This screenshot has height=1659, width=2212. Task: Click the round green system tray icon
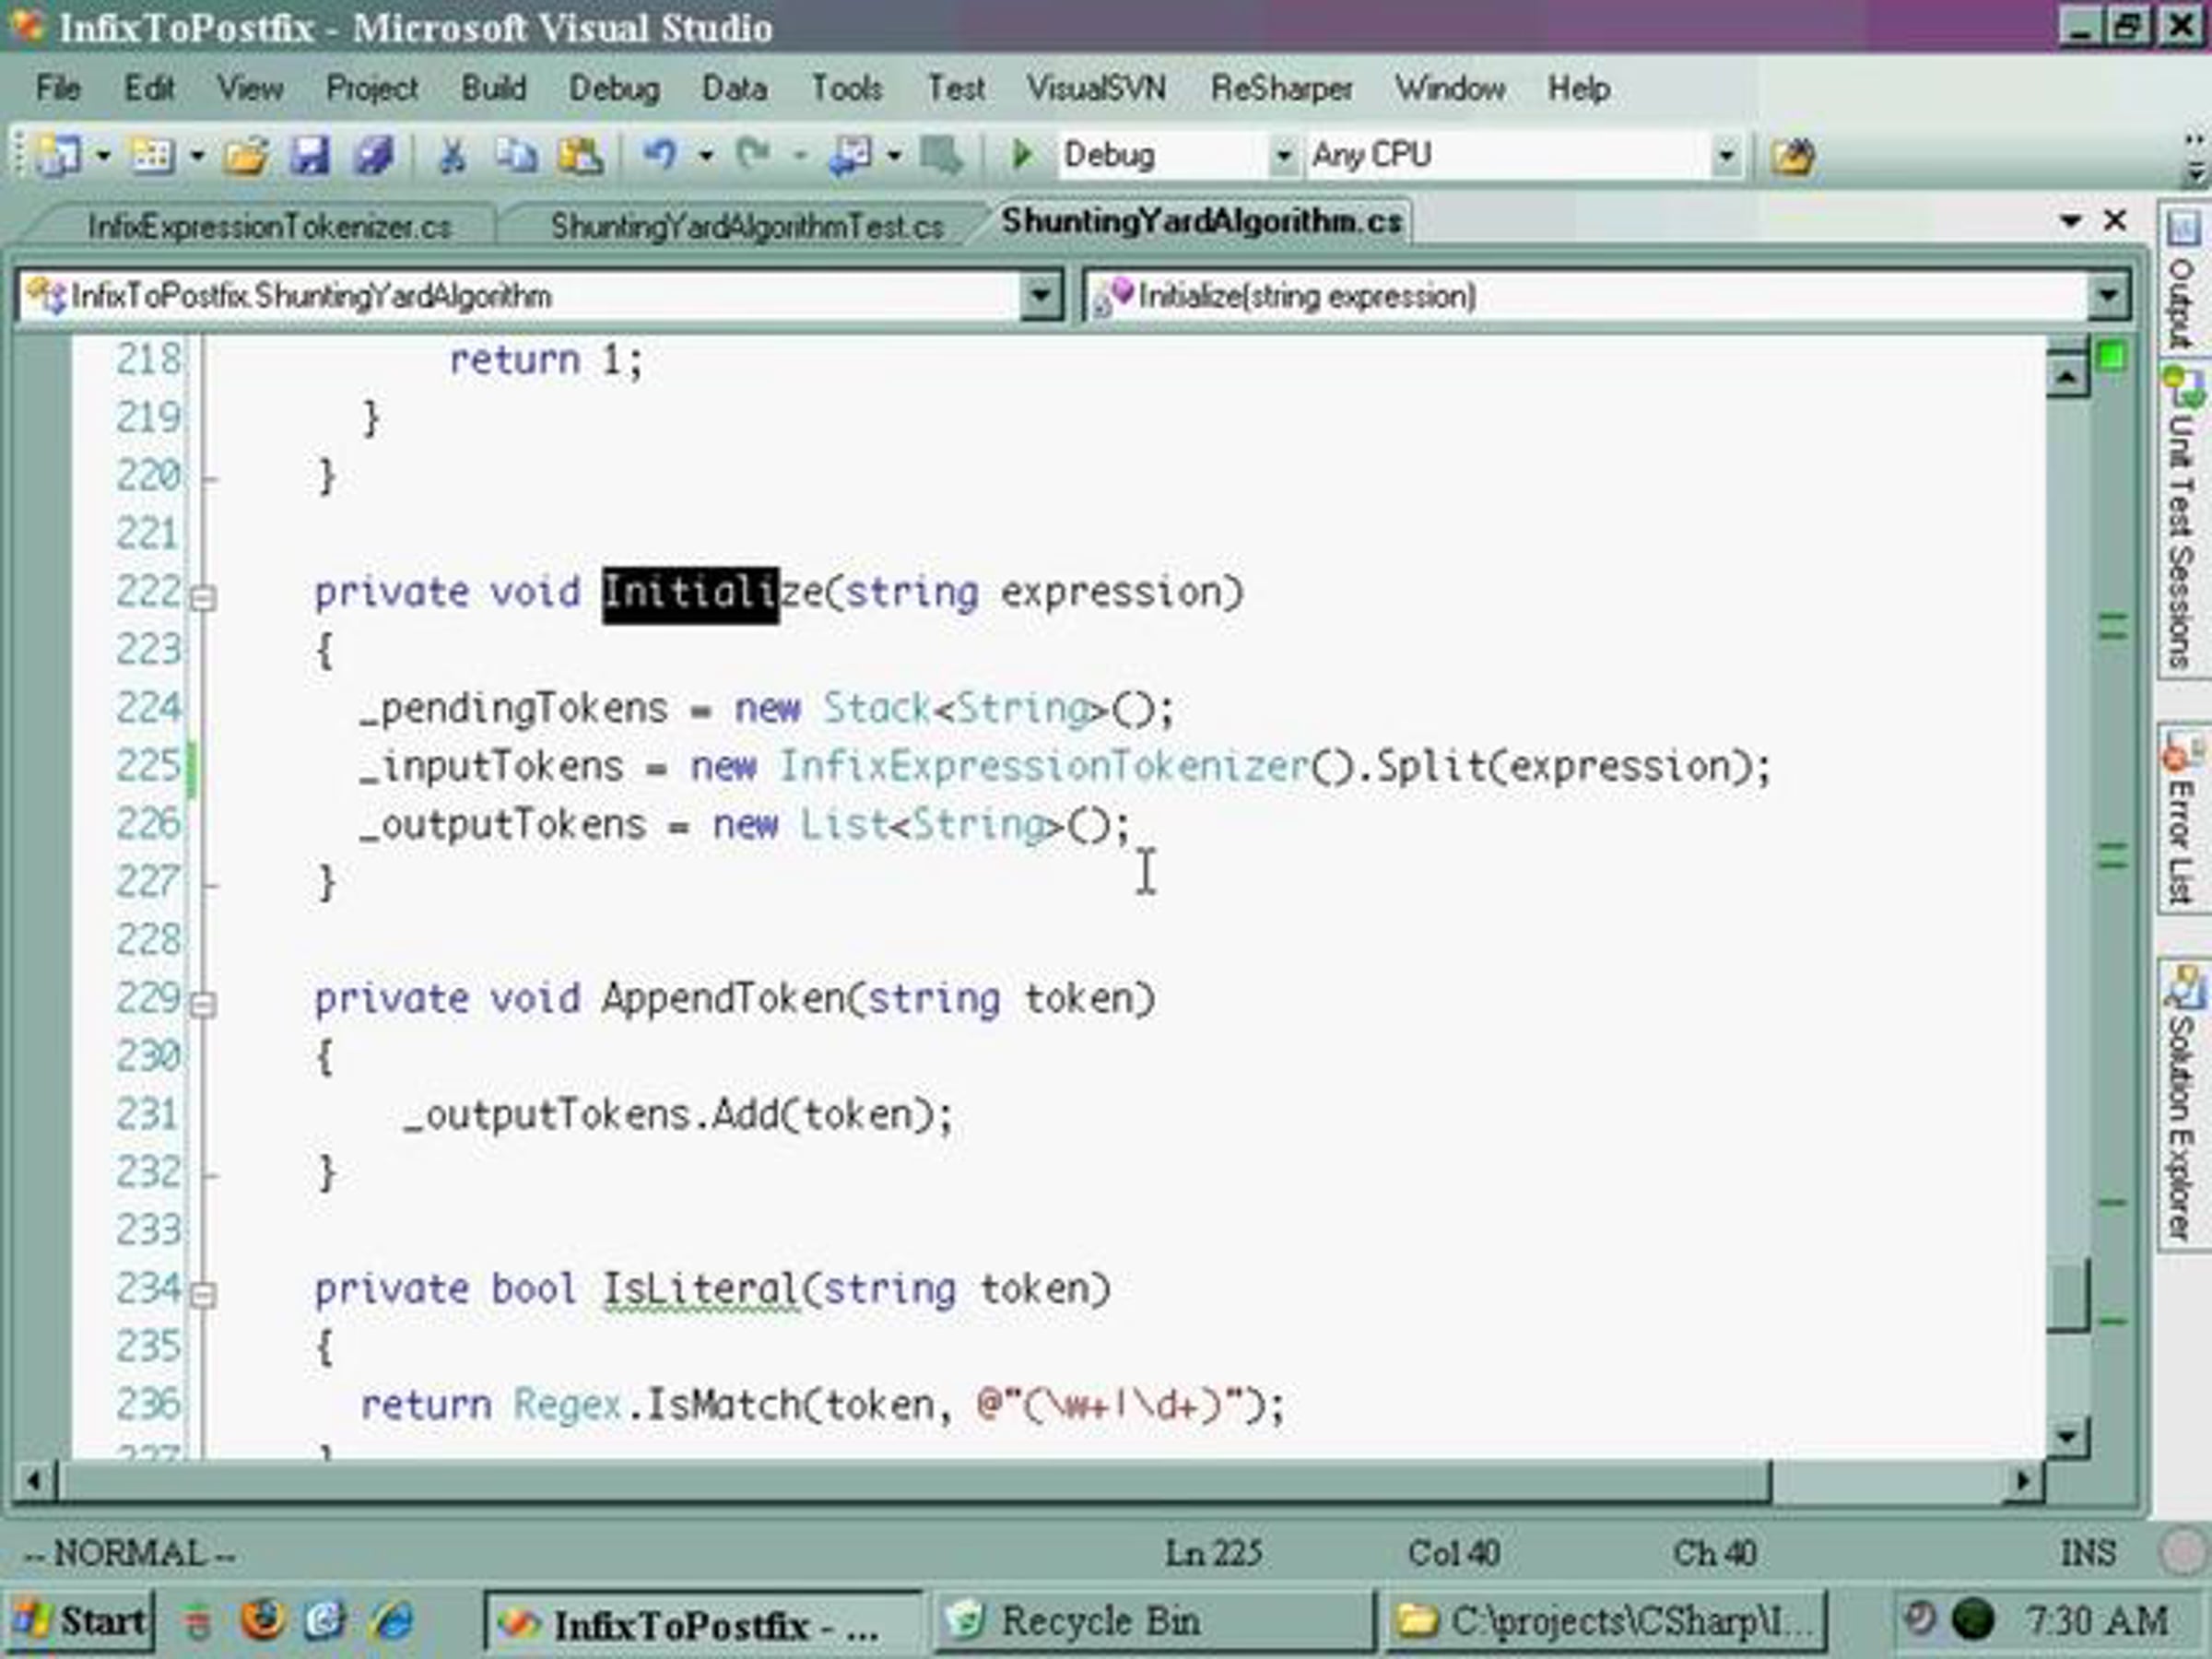pyautogui.click(x=1975, y=1619)
